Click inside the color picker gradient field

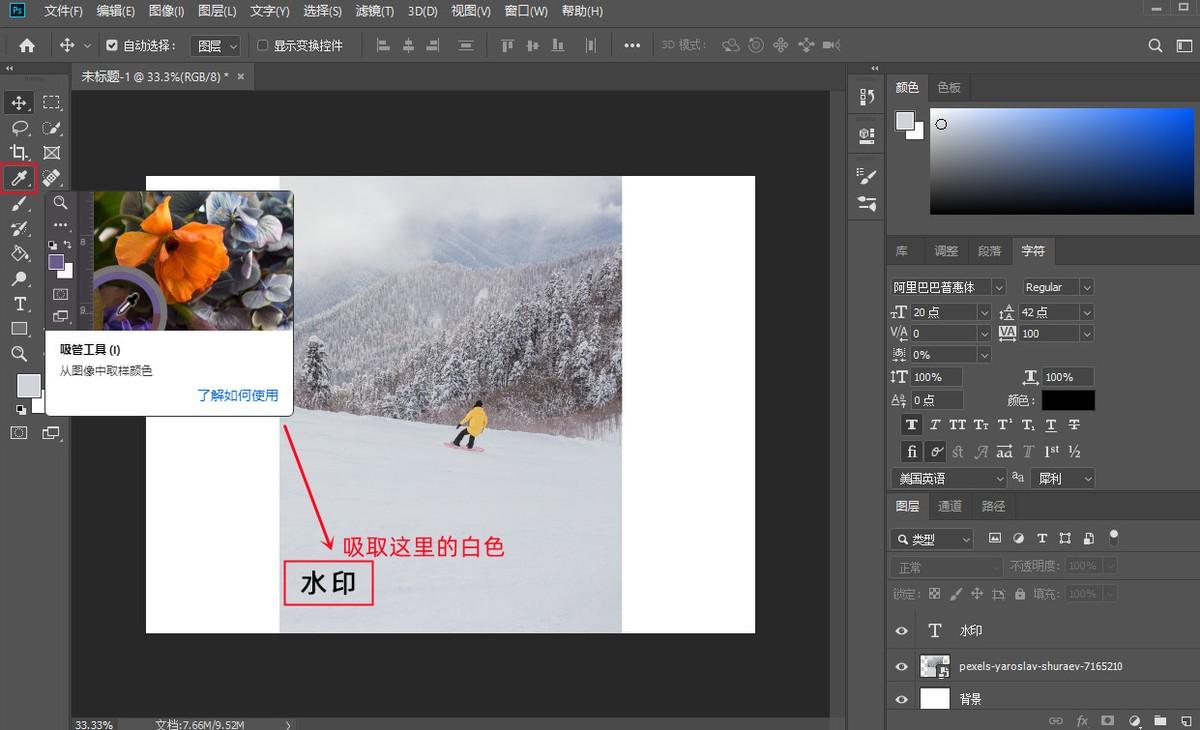coord(1062,160)
